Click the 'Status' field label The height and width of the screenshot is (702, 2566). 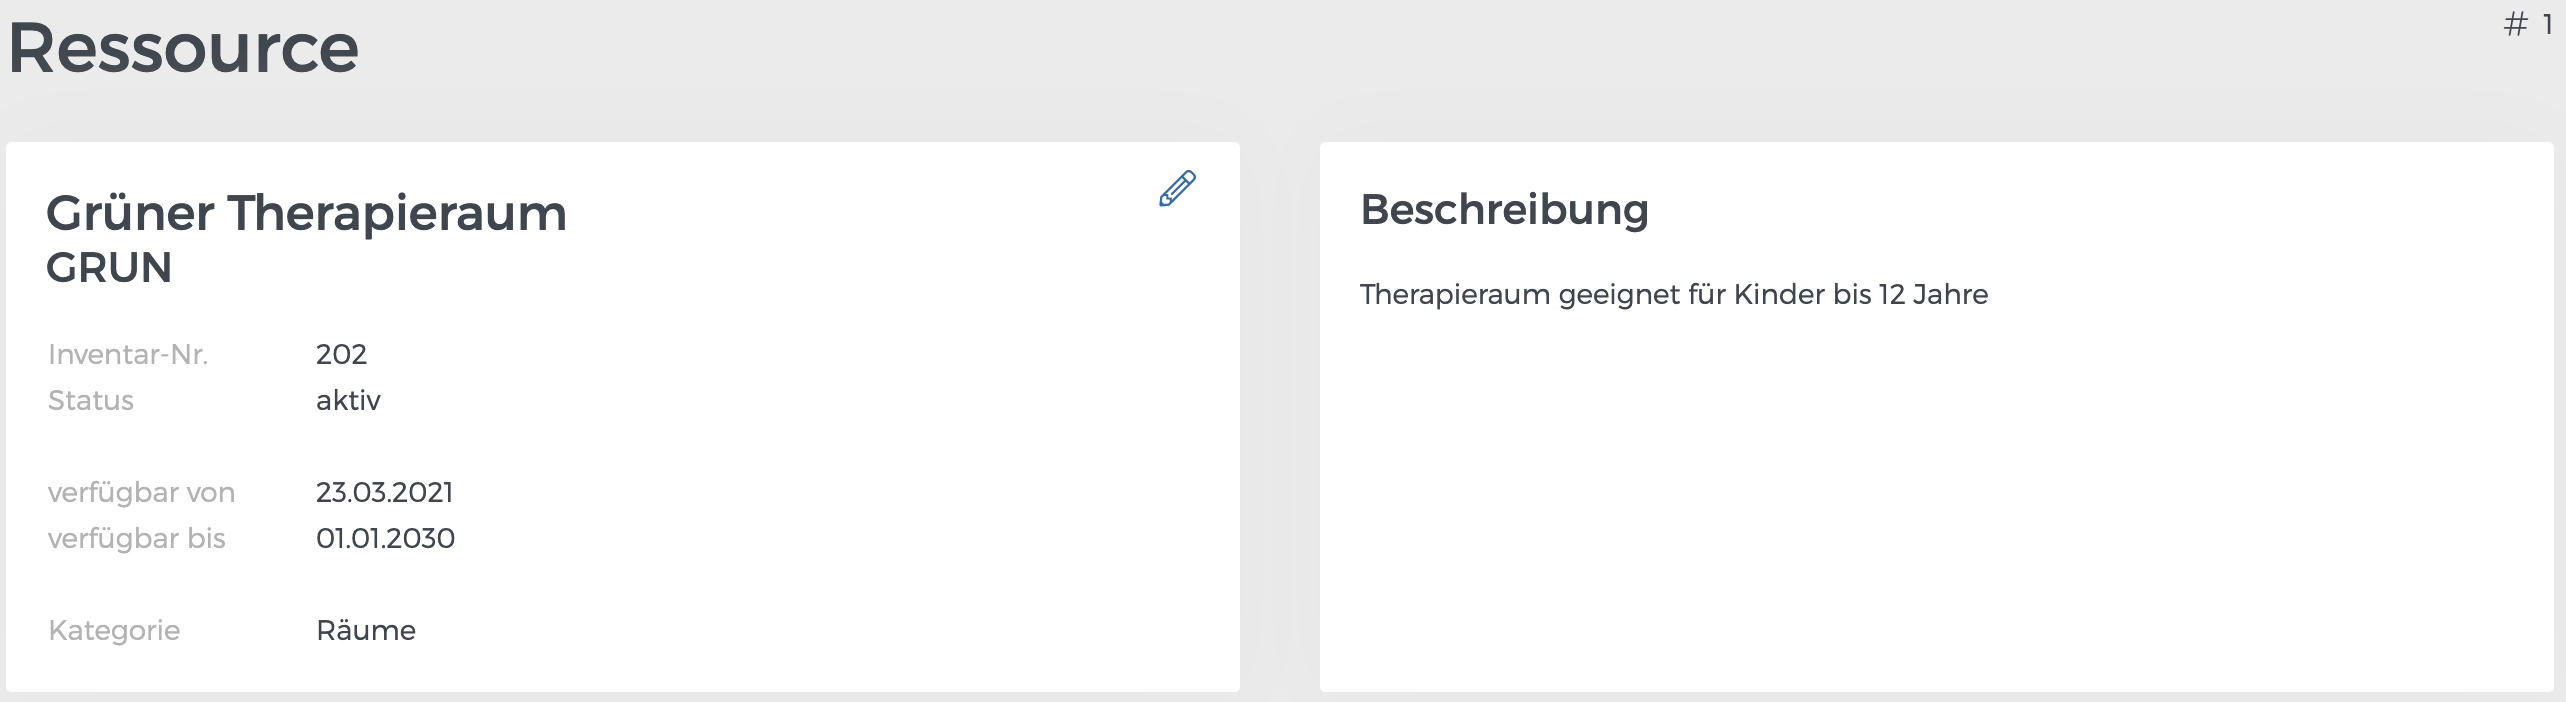pos(91,400)
